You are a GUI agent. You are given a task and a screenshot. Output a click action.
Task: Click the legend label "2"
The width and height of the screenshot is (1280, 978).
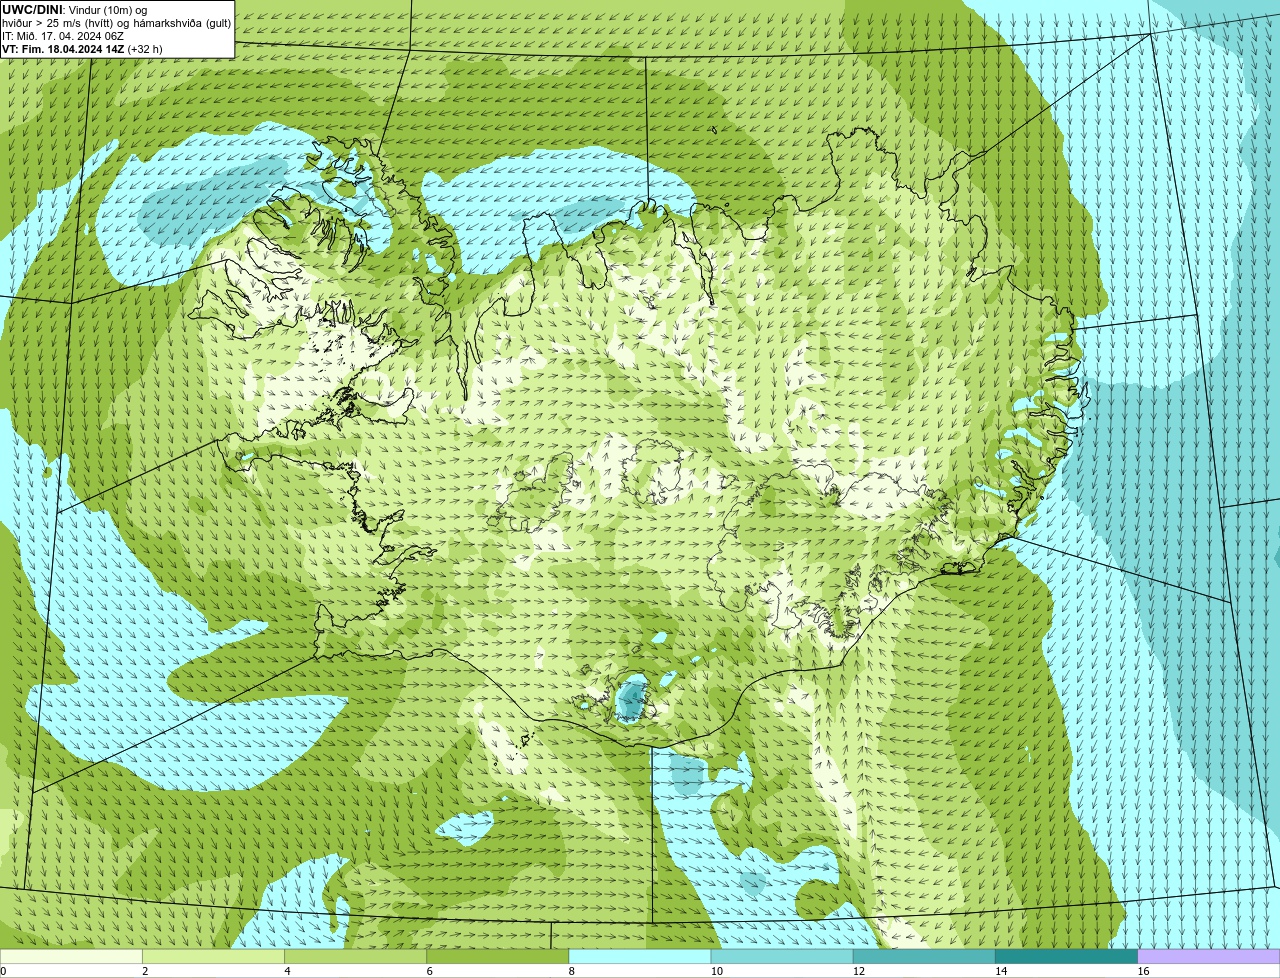tap(145, 971)
